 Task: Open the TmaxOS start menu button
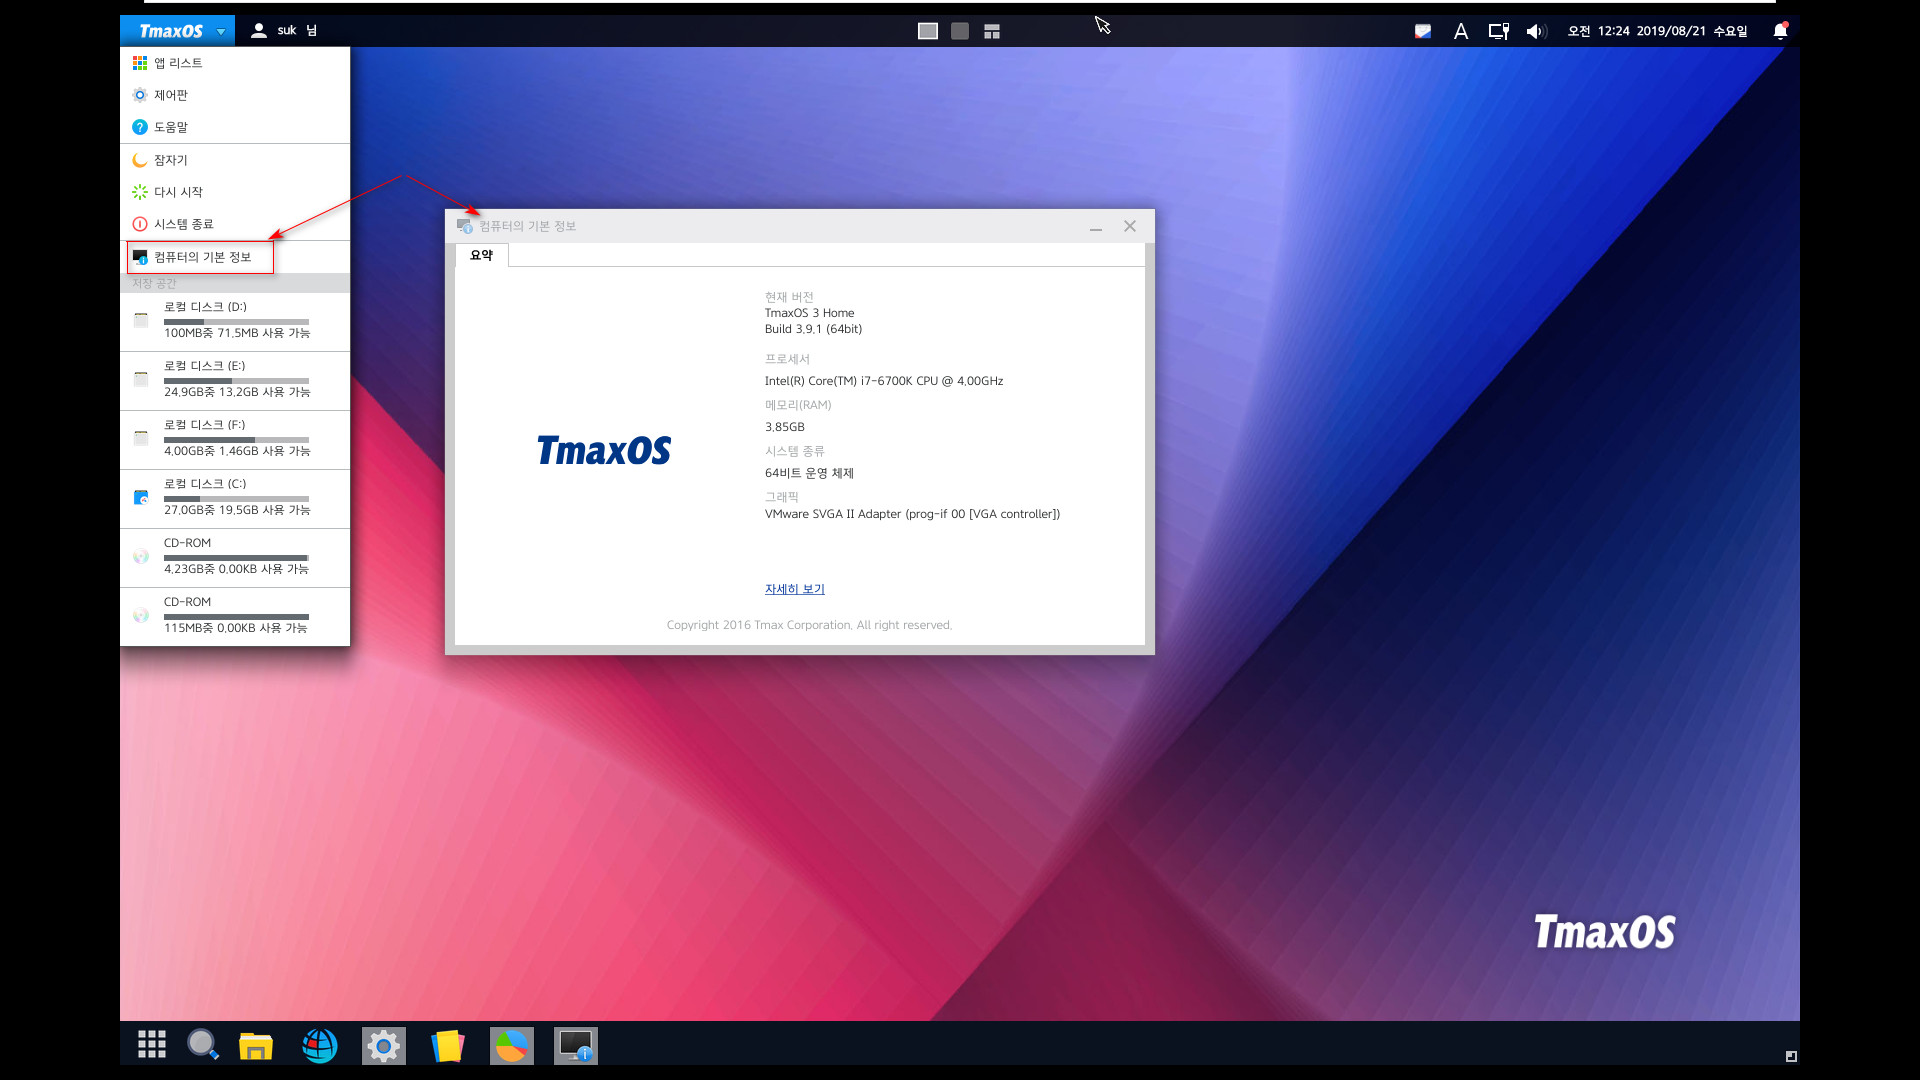pyautogui.click(x=177, y=31)
